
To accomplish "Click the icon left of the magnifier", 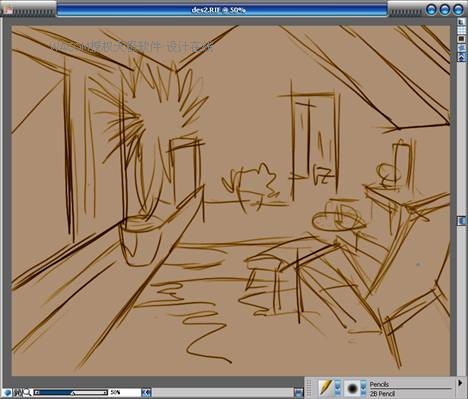I will (19, 393).
